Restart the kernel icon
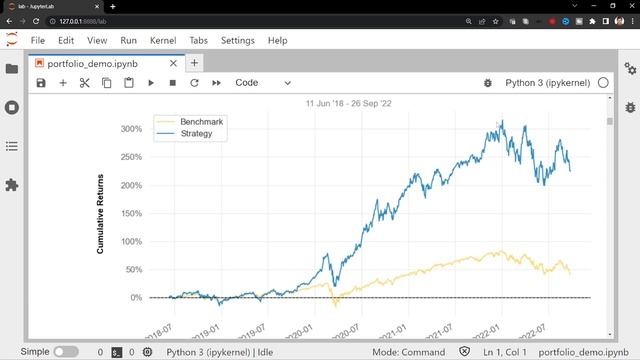640x360 pixels. coord(194,83)
